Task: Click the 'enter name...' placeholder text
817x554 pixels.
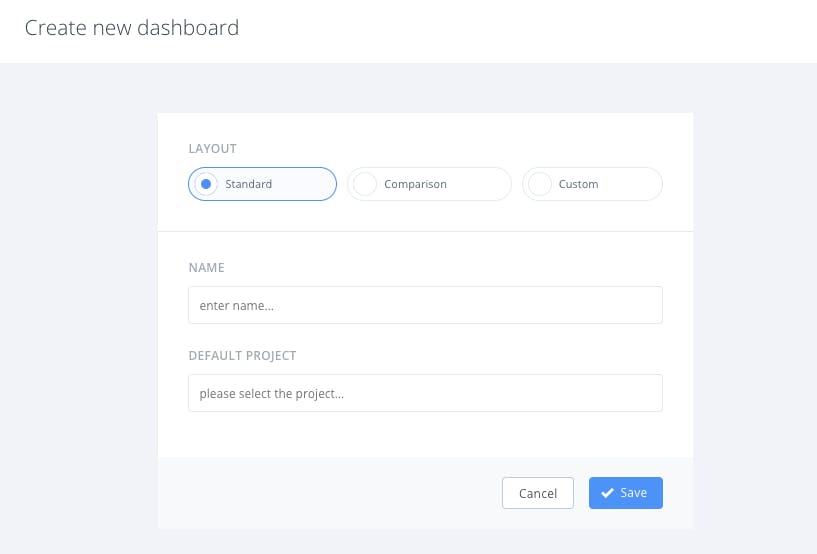Action: (x=237, y=305)
